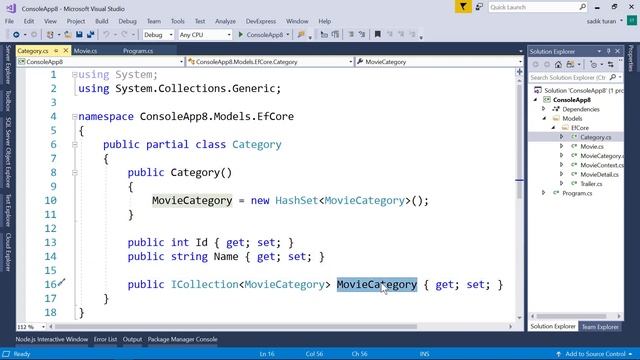Open the Build menu
Image resolution: width=640 pixels, height=360 pixels.
point(102,21)
